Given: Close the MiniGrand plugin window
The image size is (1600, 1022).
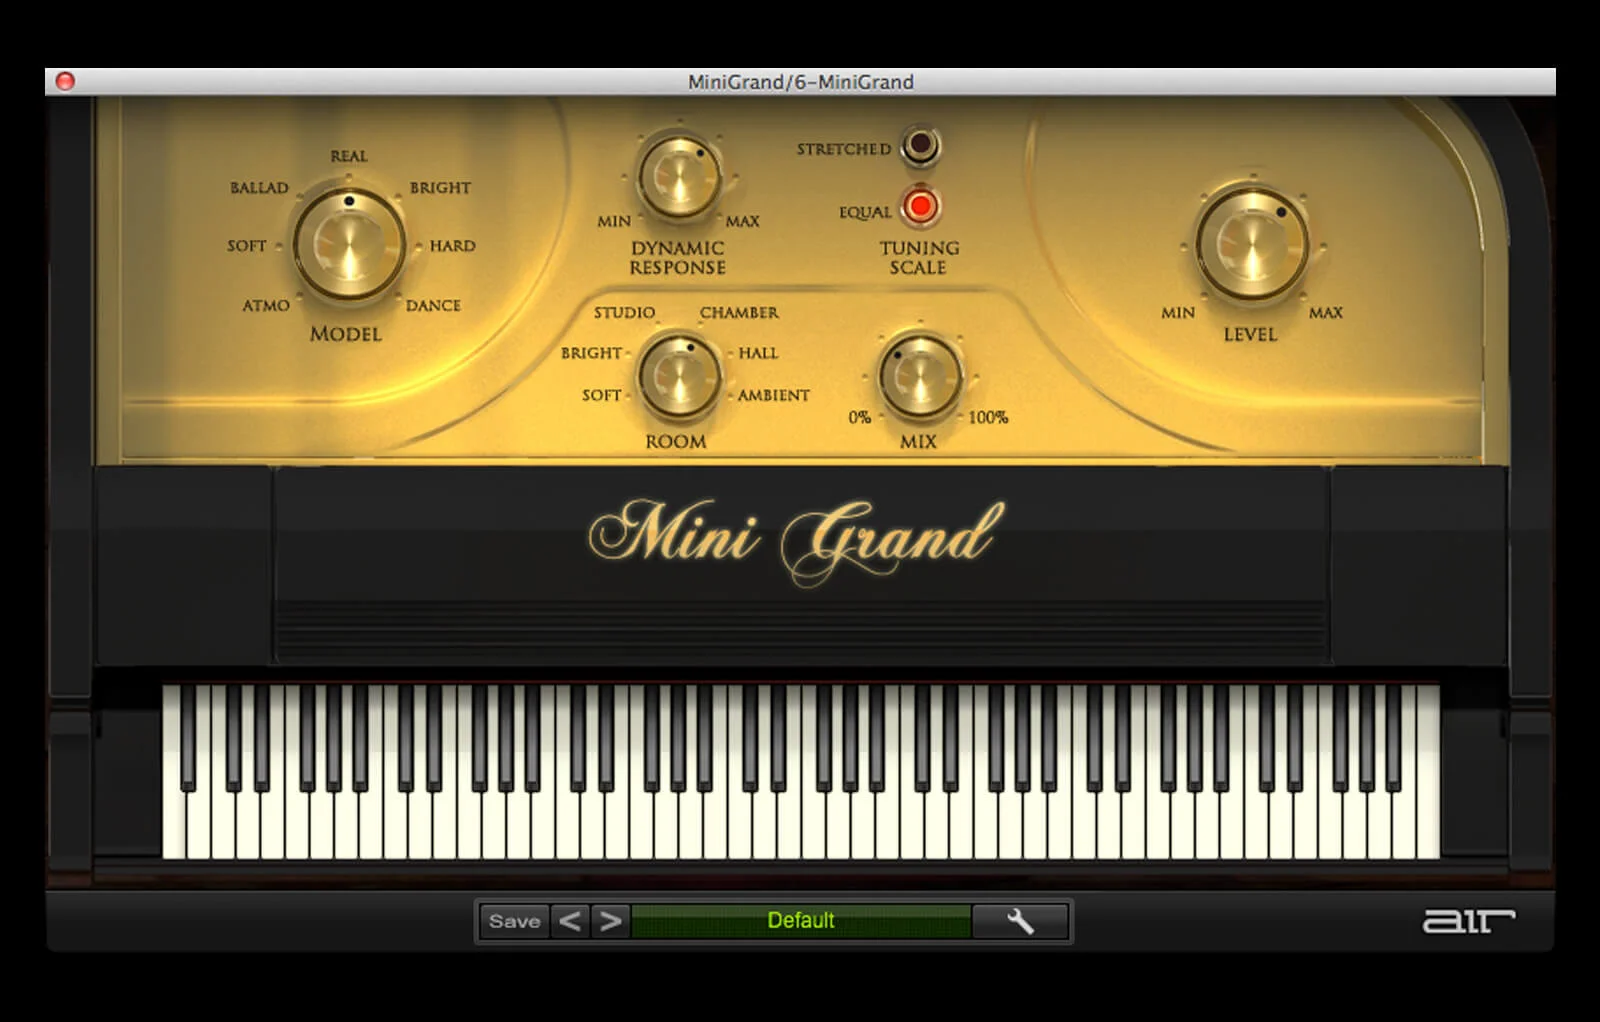Looking at the screenshot, I should [x=65, y=81].
